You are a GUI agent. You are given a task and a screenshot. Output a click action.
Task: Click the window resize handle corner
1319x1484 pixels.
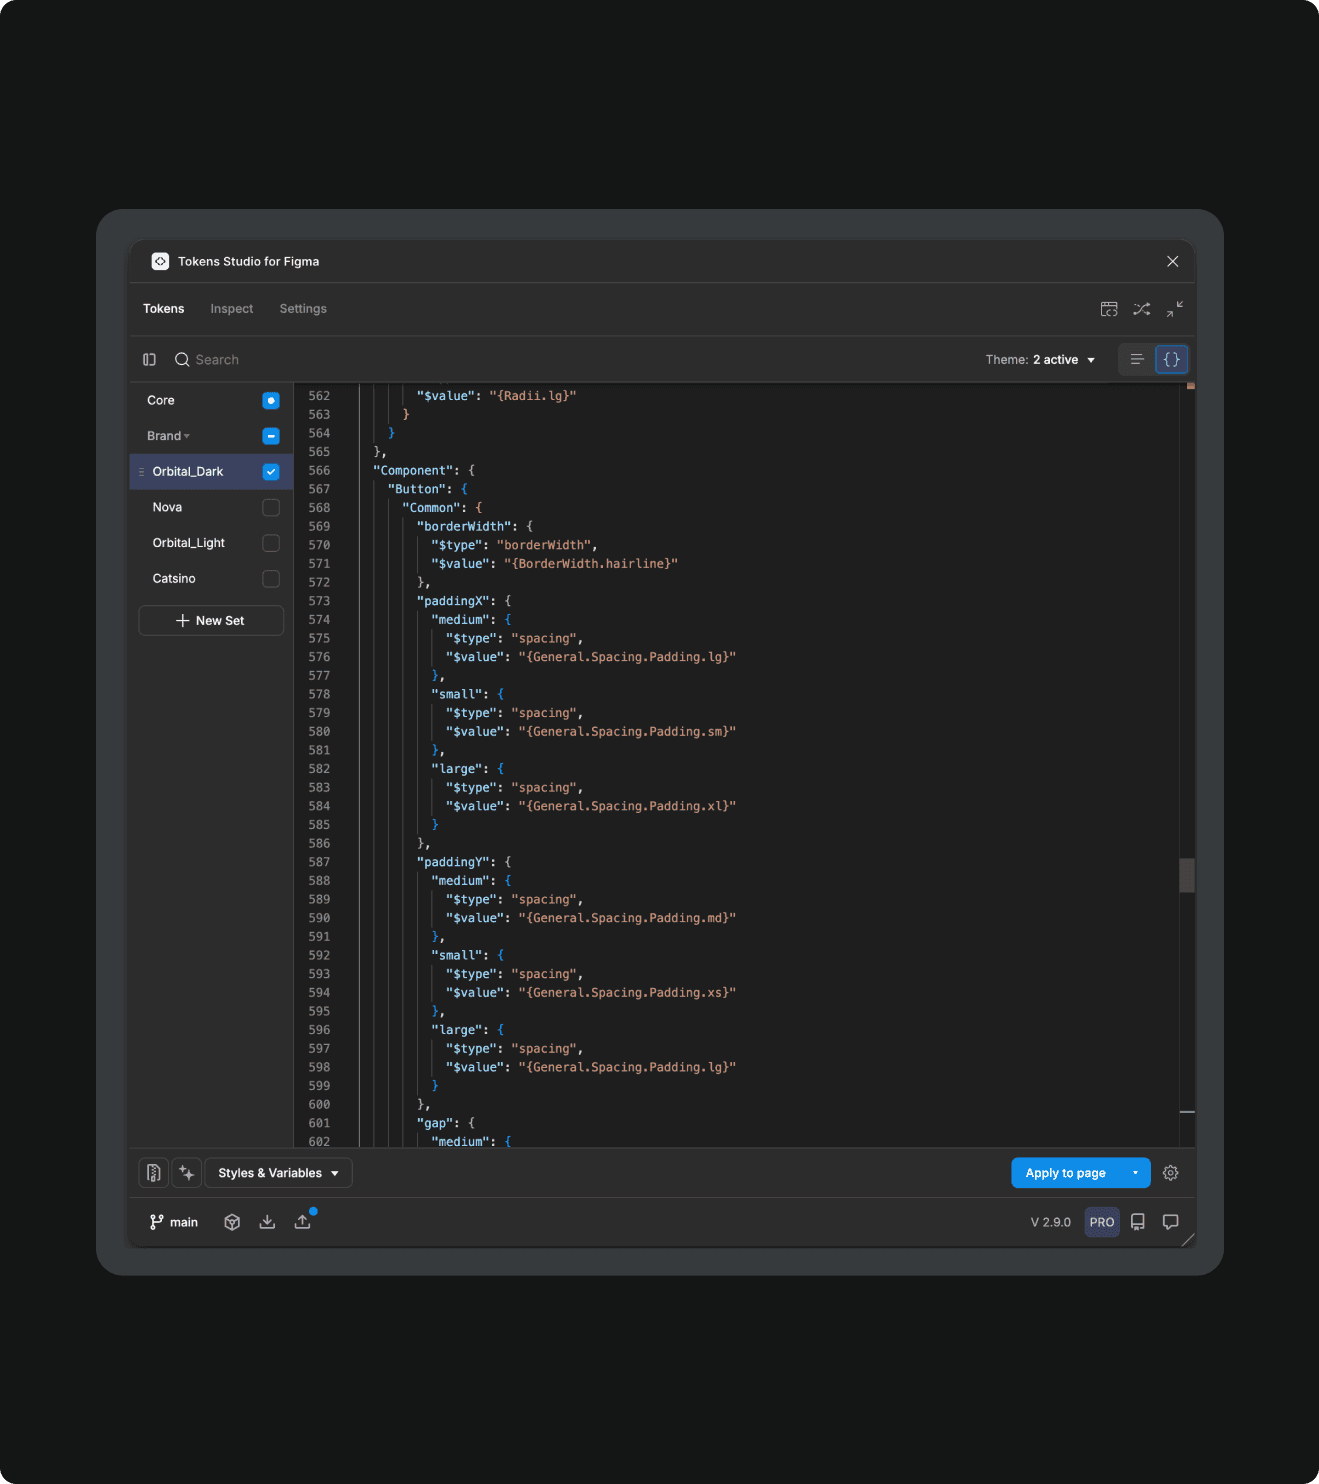click(1188, 1240)
